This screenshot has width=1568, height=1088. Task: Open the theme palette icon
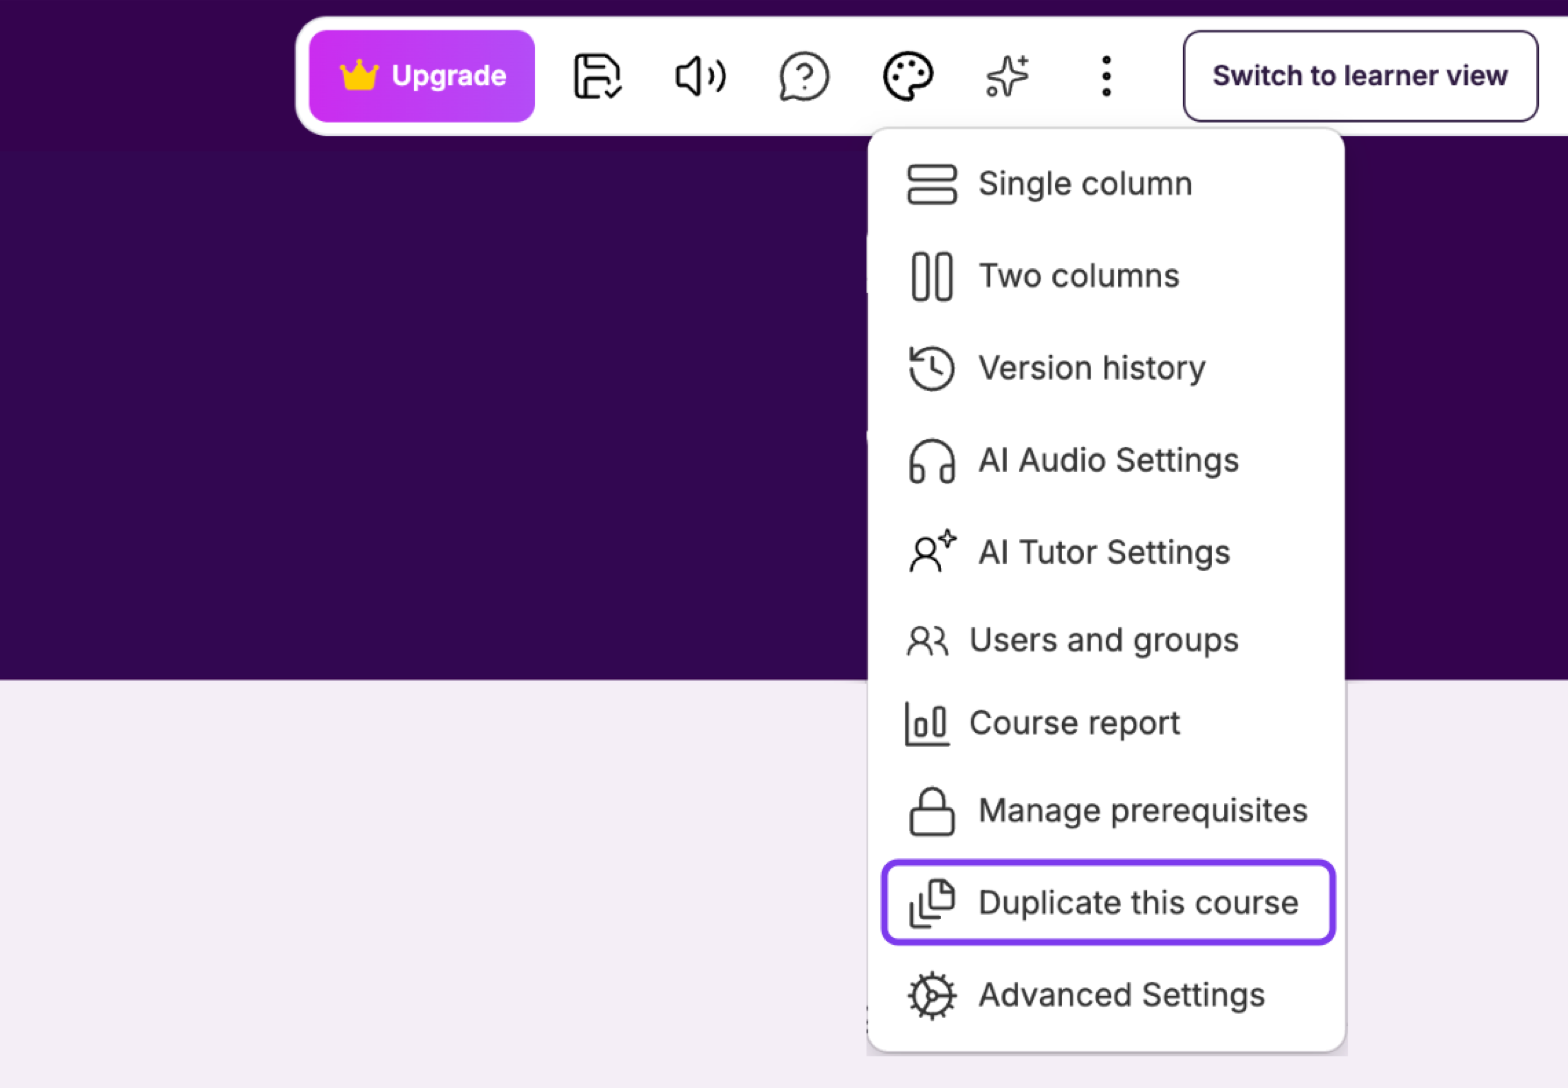tap(908, 76)
